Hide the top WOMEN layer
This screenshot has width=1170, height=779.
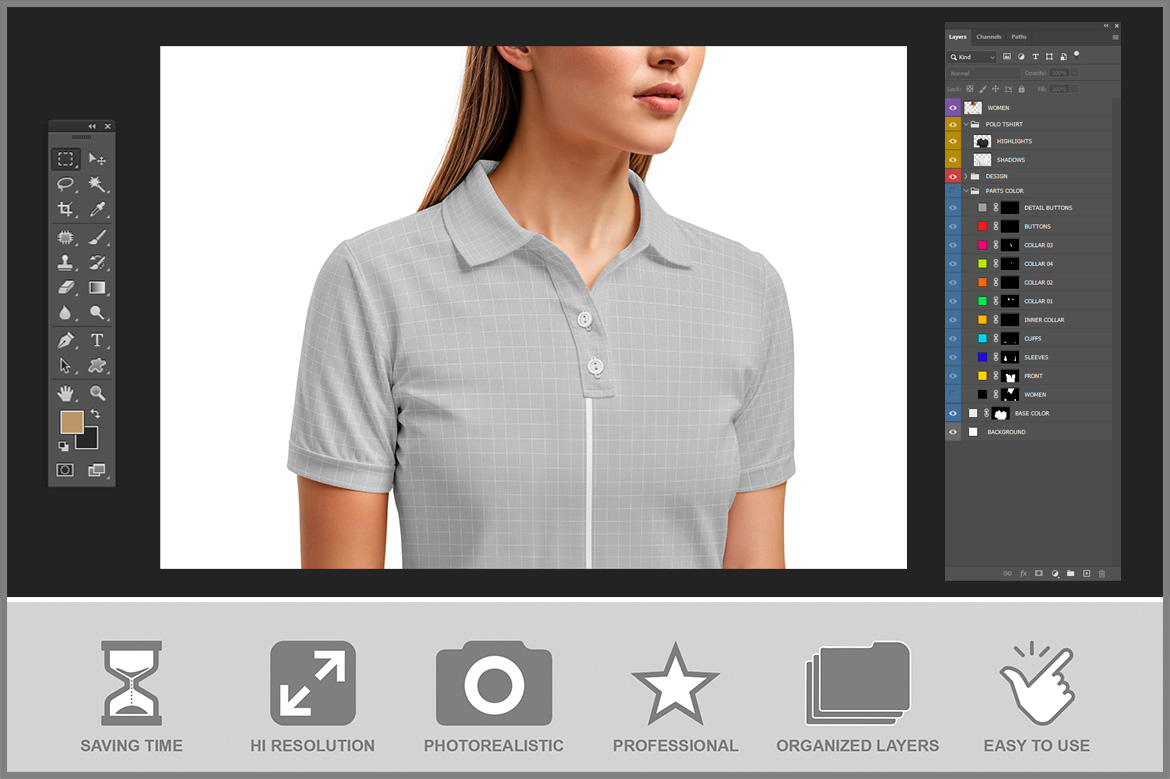(952, 107)
